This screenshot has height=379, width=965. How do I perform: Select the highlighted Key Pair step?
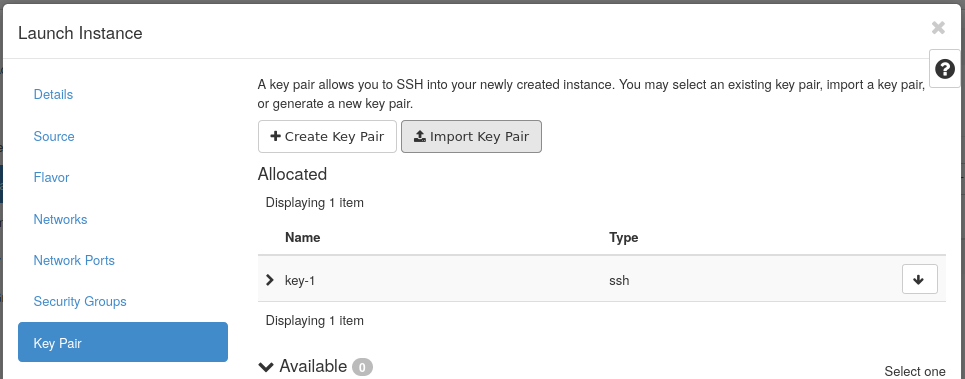123,342
